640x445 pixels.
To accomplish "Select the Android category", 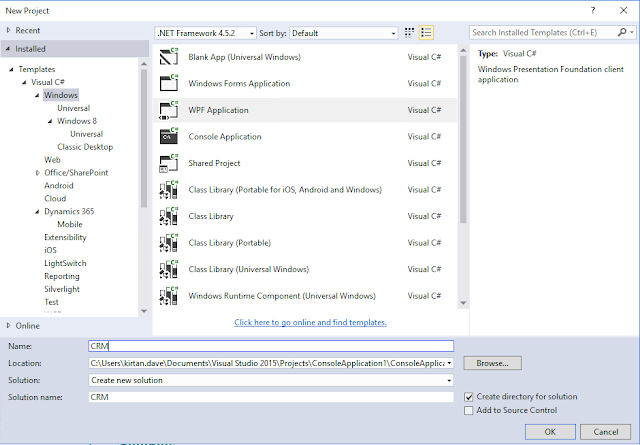I will tap(59, 185).
